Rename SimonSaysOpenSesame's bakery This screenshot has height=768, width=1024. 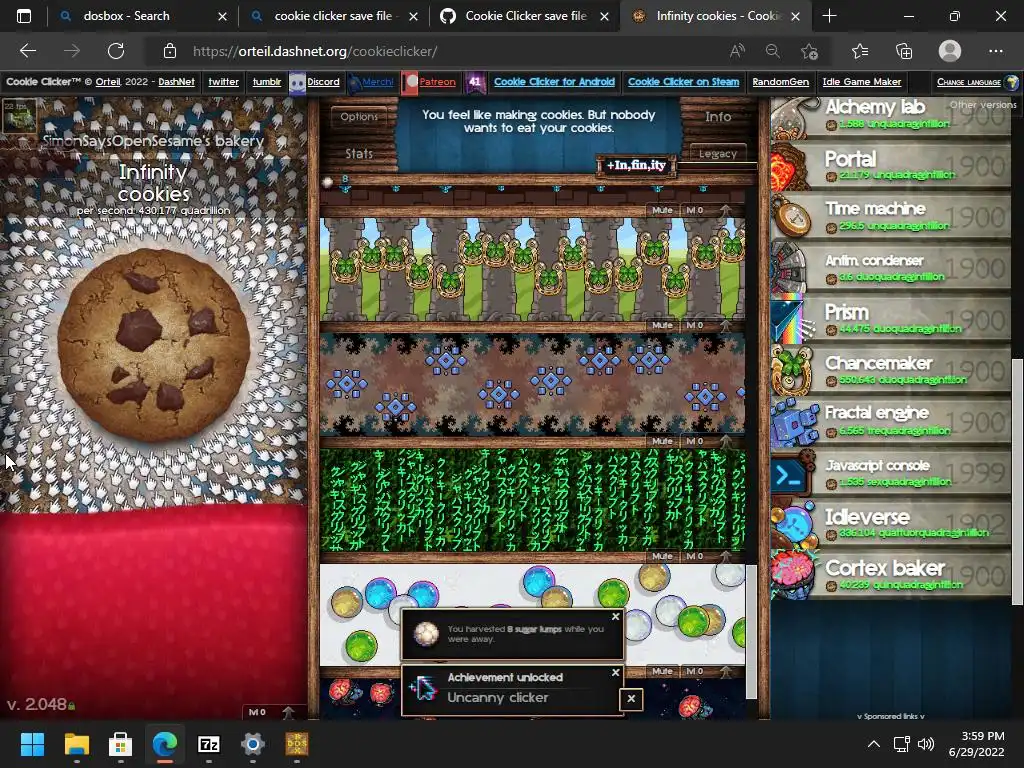click(x=153, y=140)
